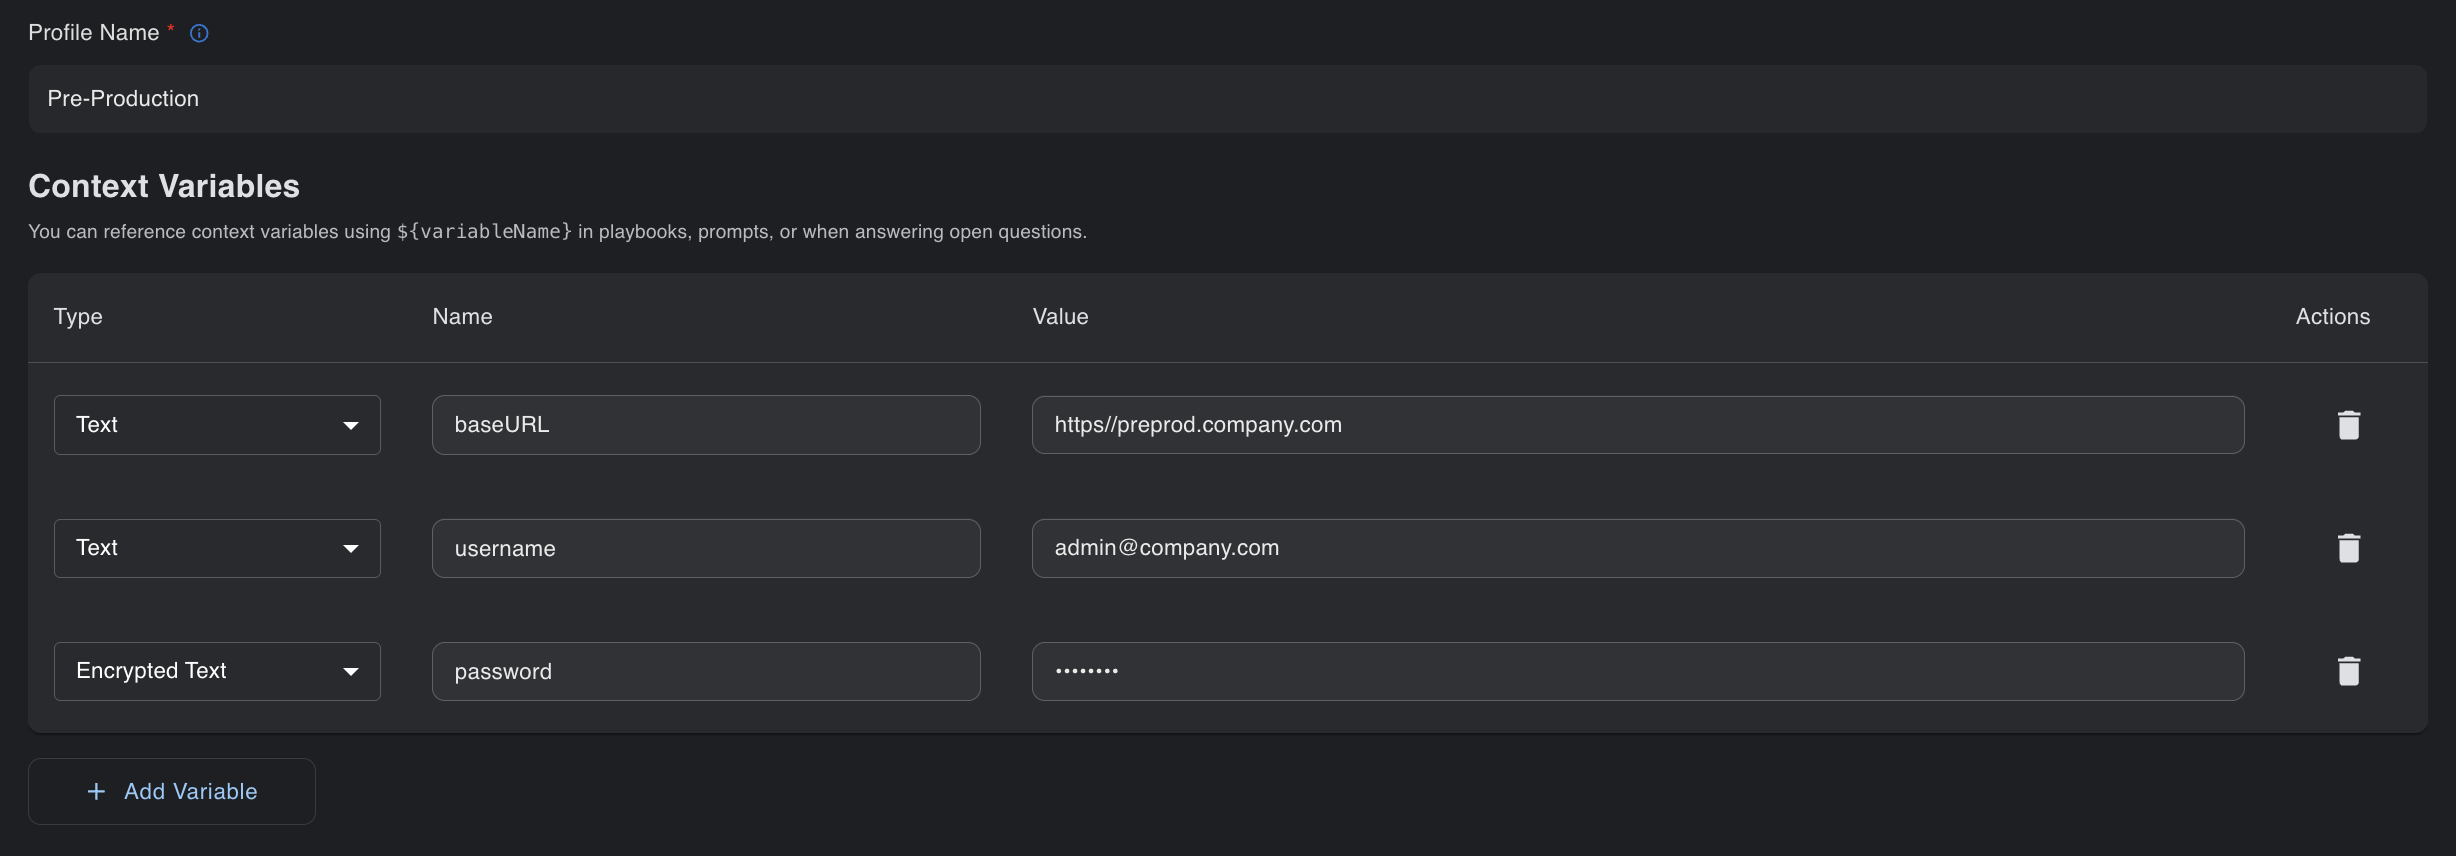This screenshot has height=856, width=2456.
Task: Select the Value column header
Action: coord(1060,317)
